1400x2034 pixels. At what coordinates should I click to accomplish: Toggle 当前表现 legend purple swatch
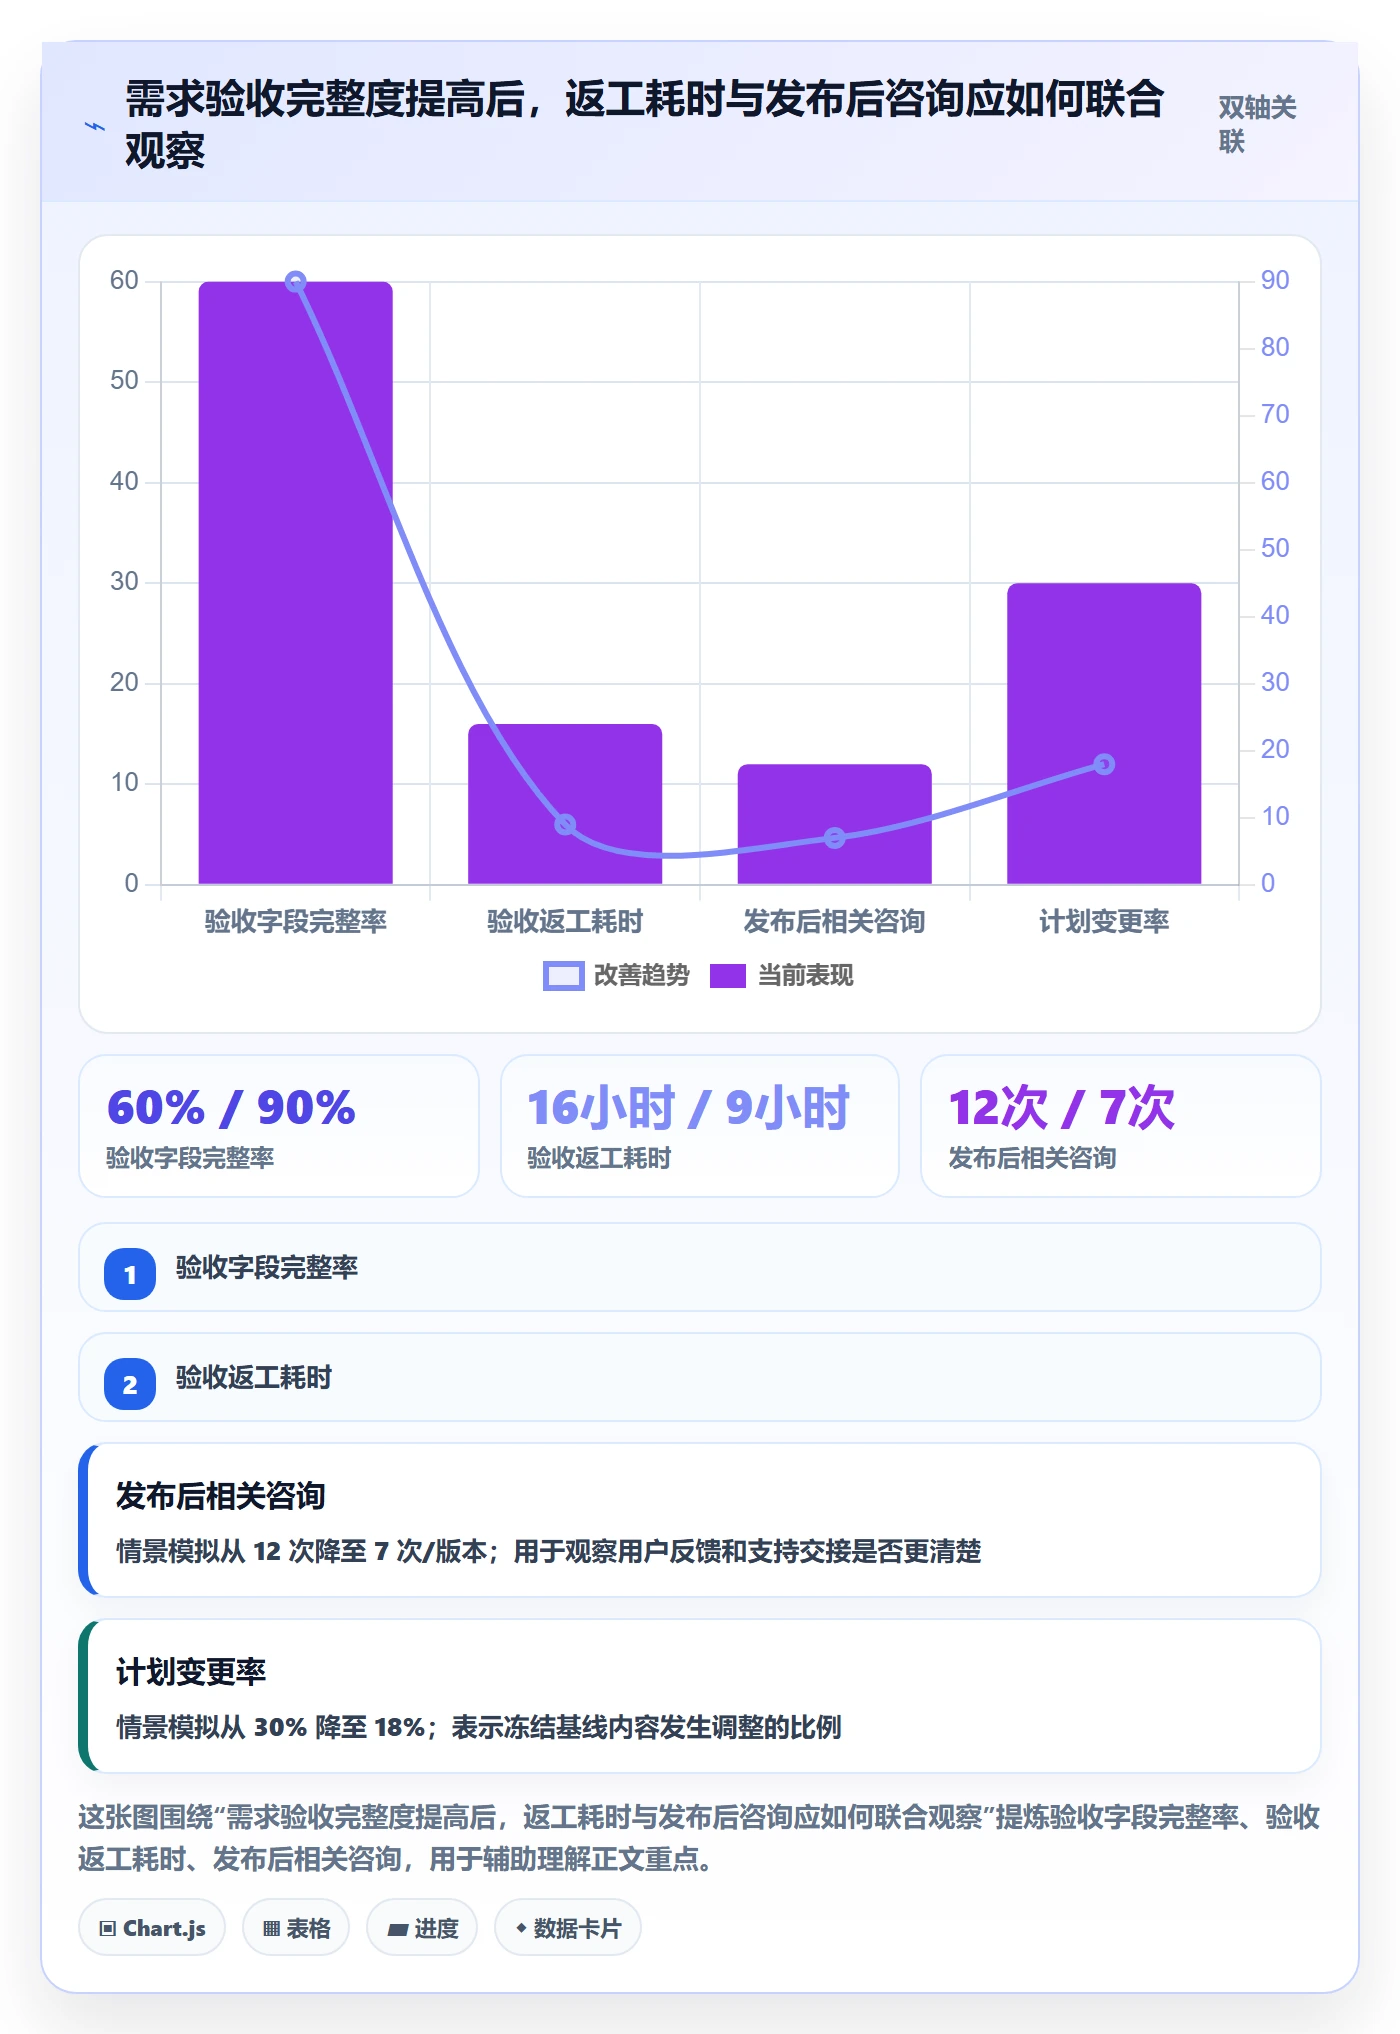(727, 976)
